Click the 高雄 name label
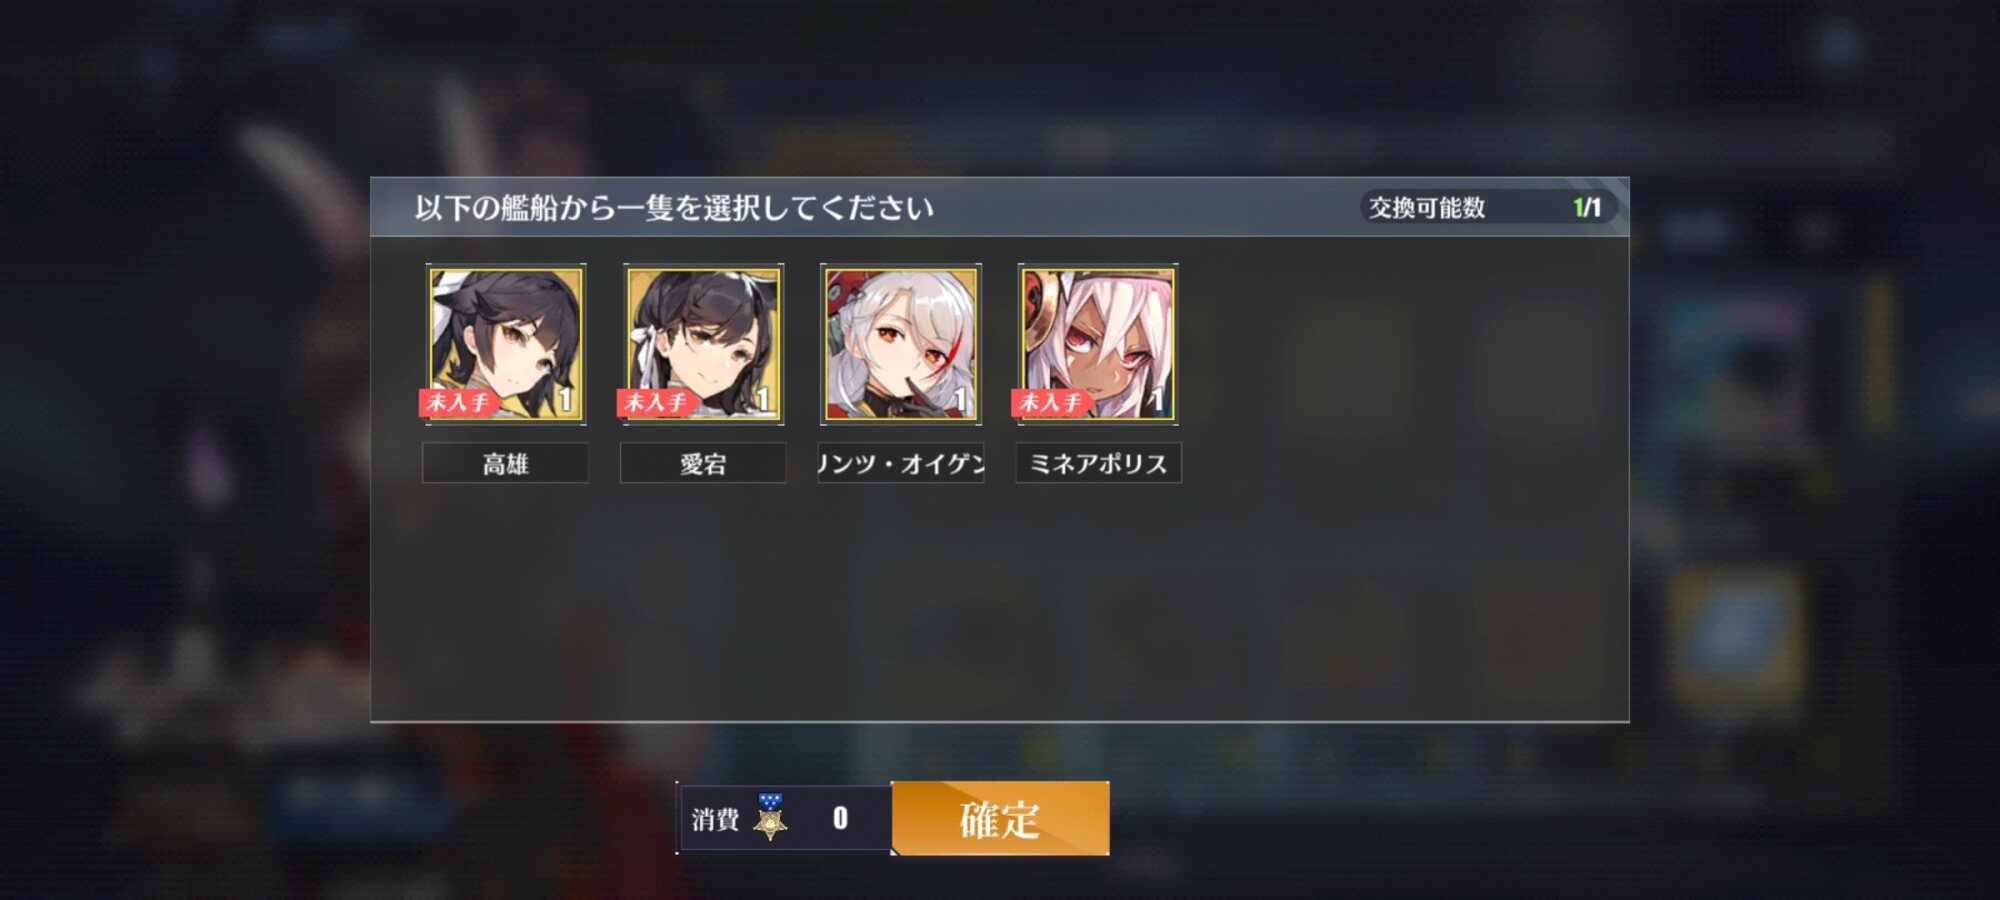 [x=505, y=463]
